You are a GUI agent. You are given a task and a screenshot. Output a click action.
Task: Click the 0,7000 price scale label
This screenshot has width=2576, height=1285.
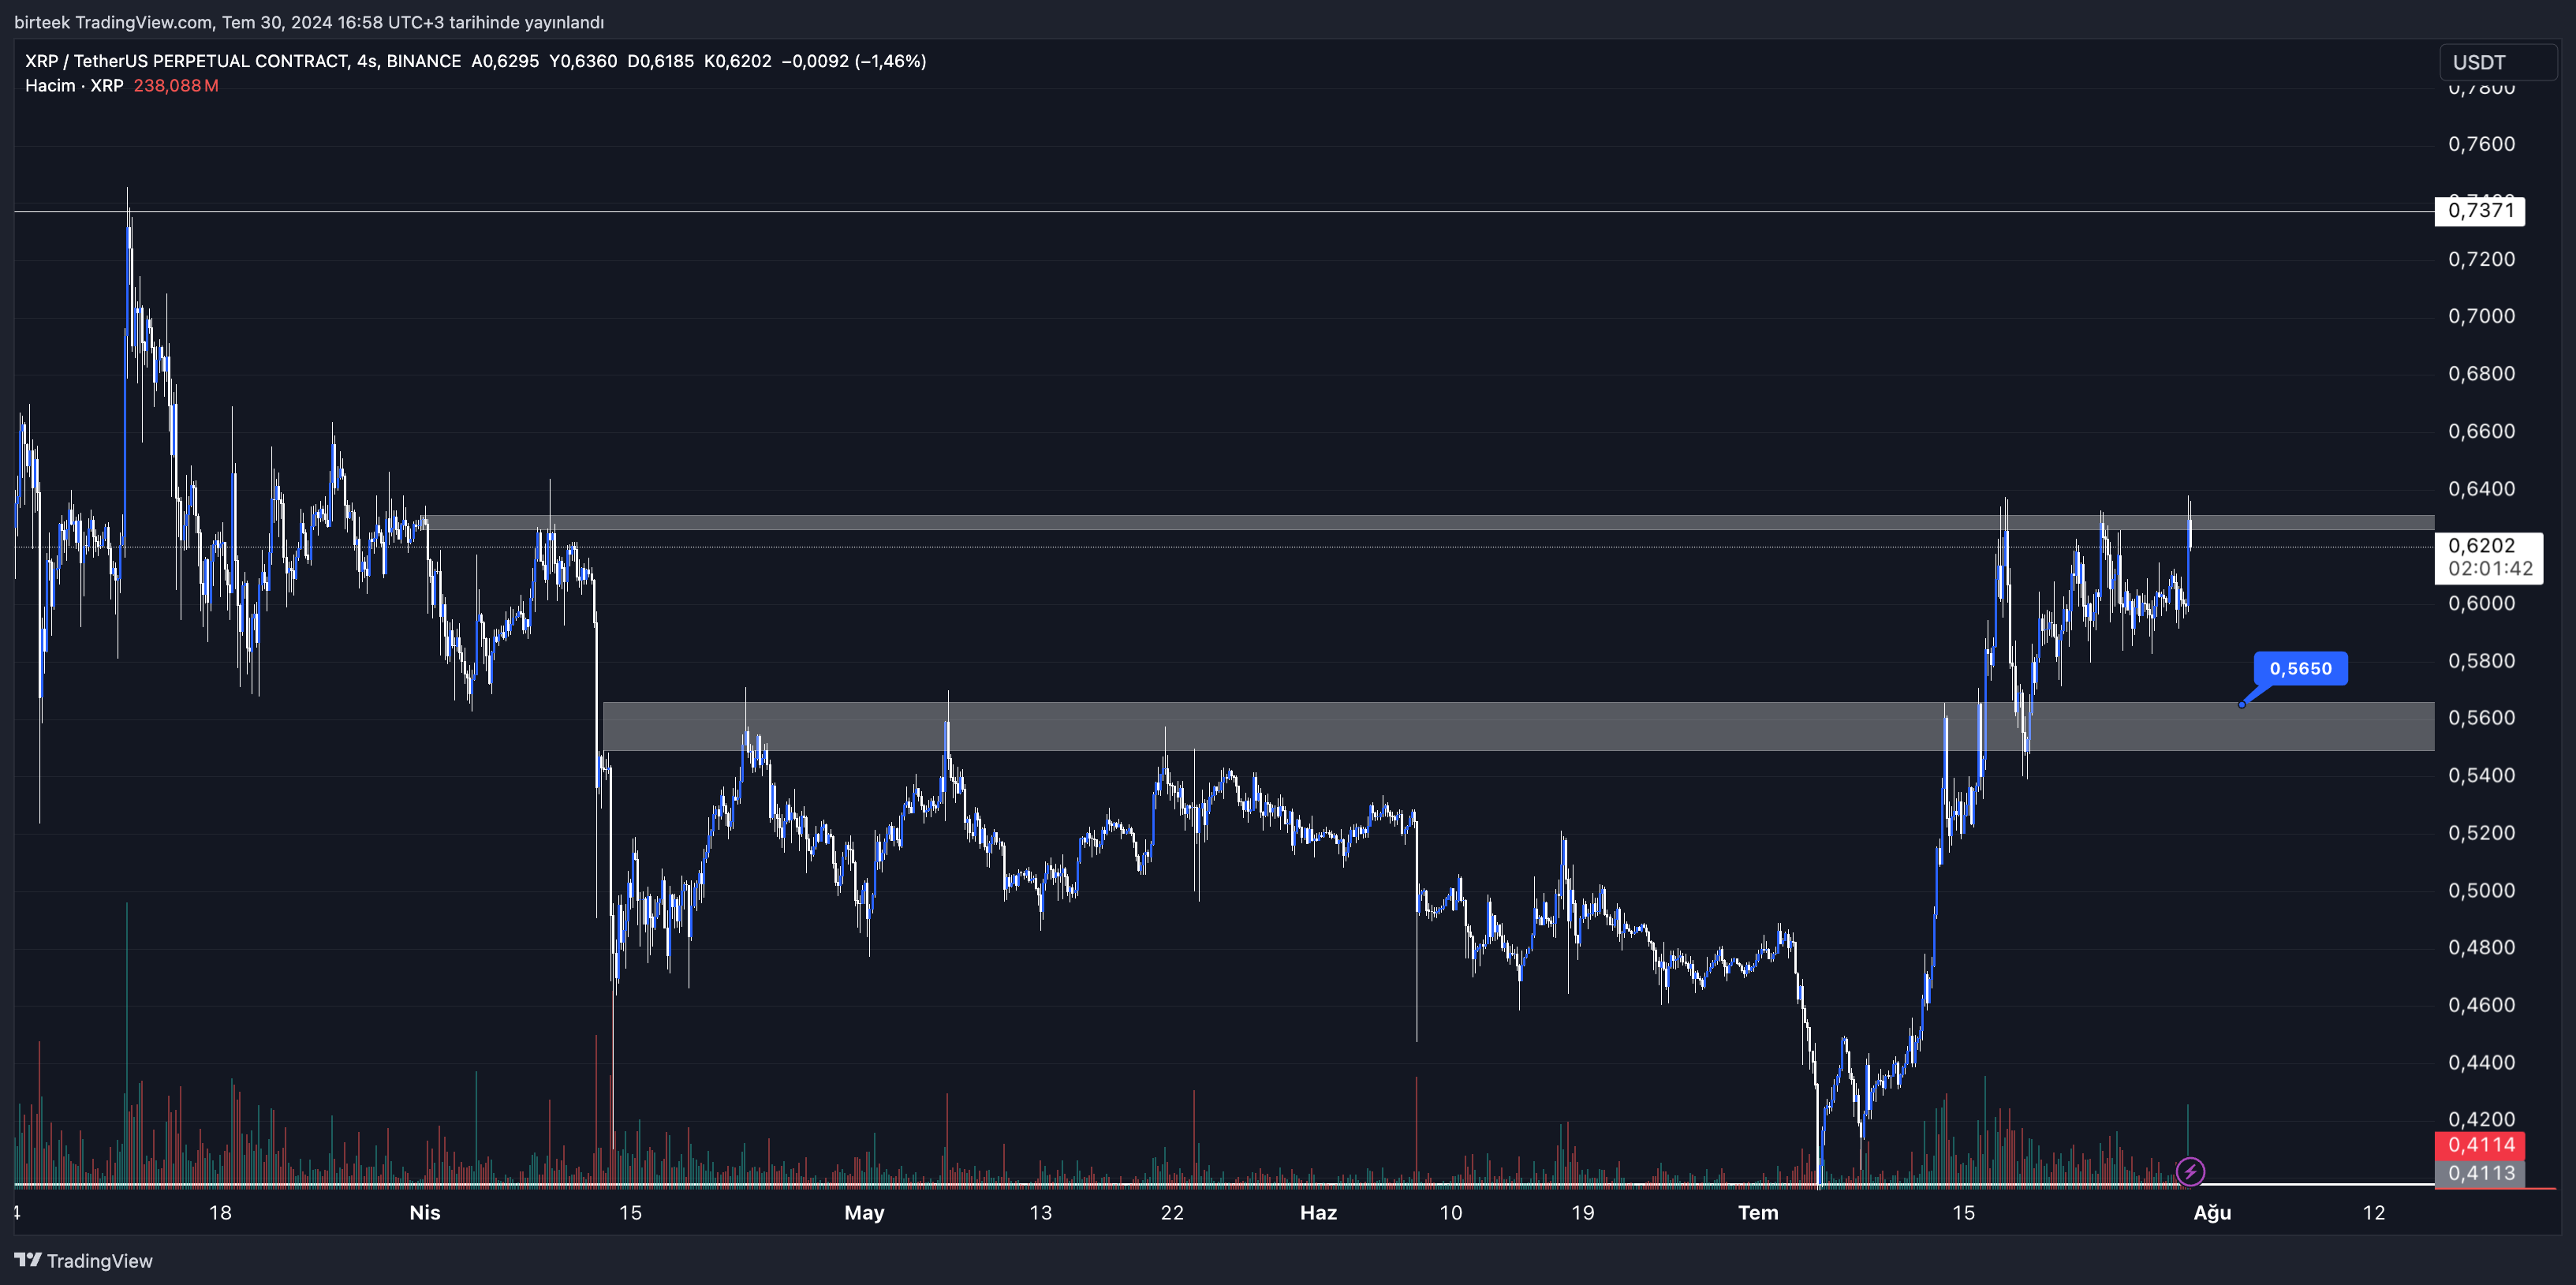pos(2481,316)
